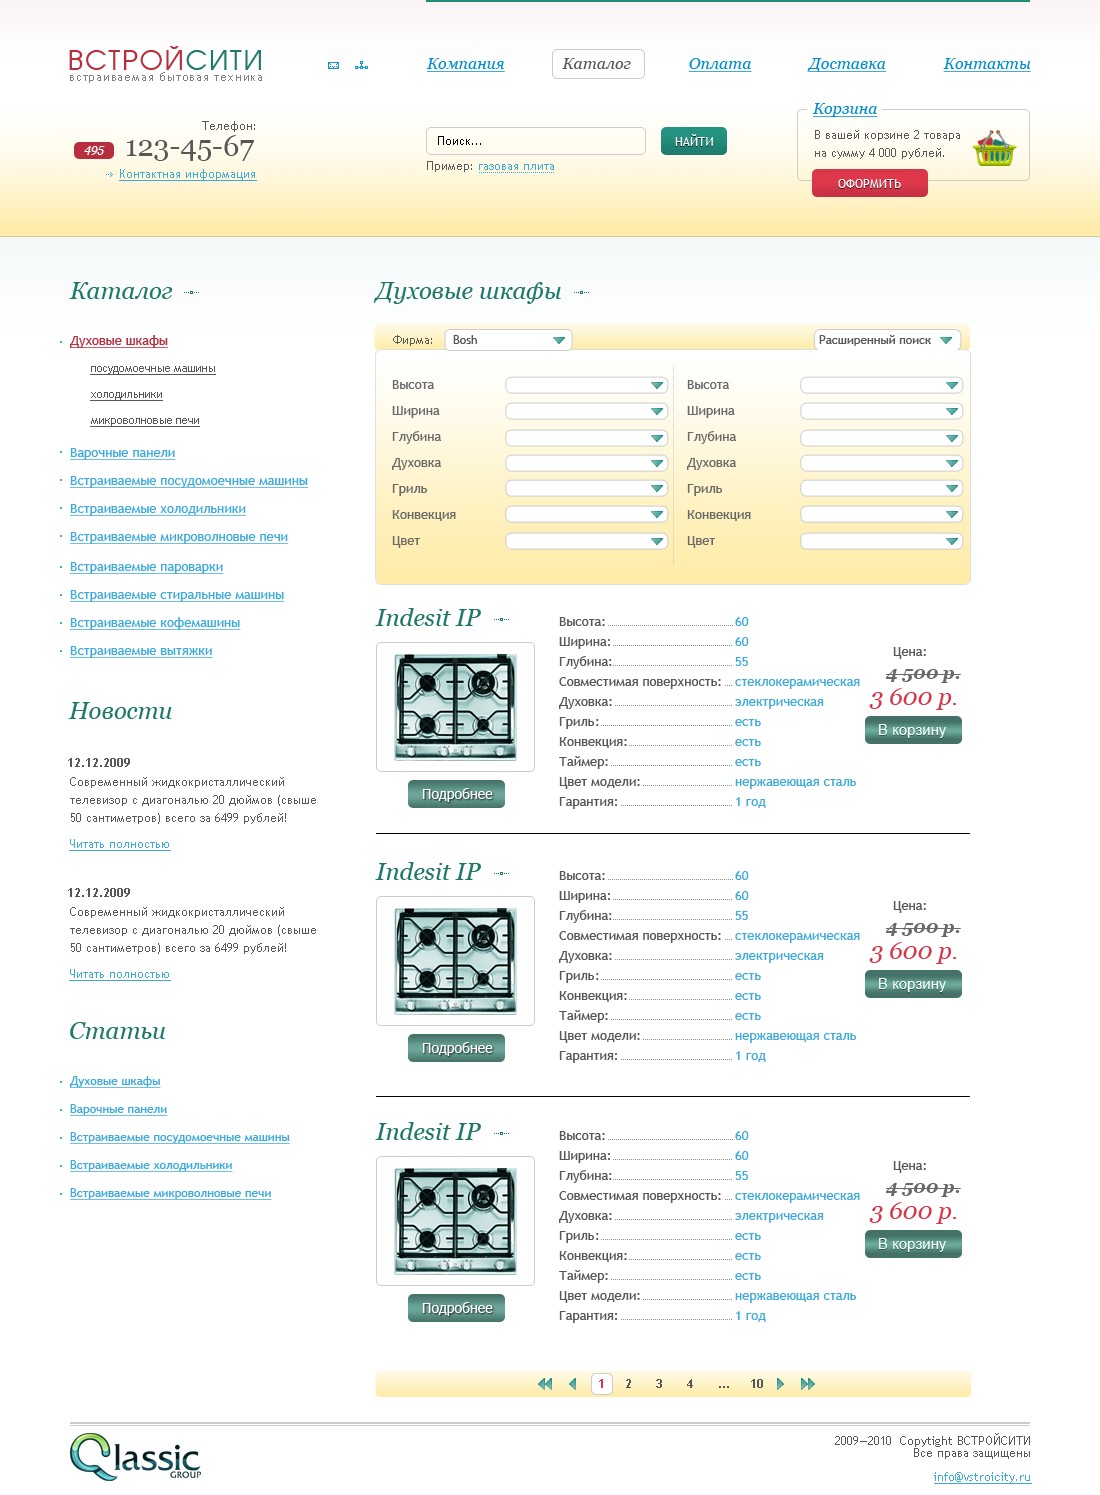This screenshot has height=1495, width=1100.
Task: Go to first page using double-left arrow
Action: coord(545,1384)
